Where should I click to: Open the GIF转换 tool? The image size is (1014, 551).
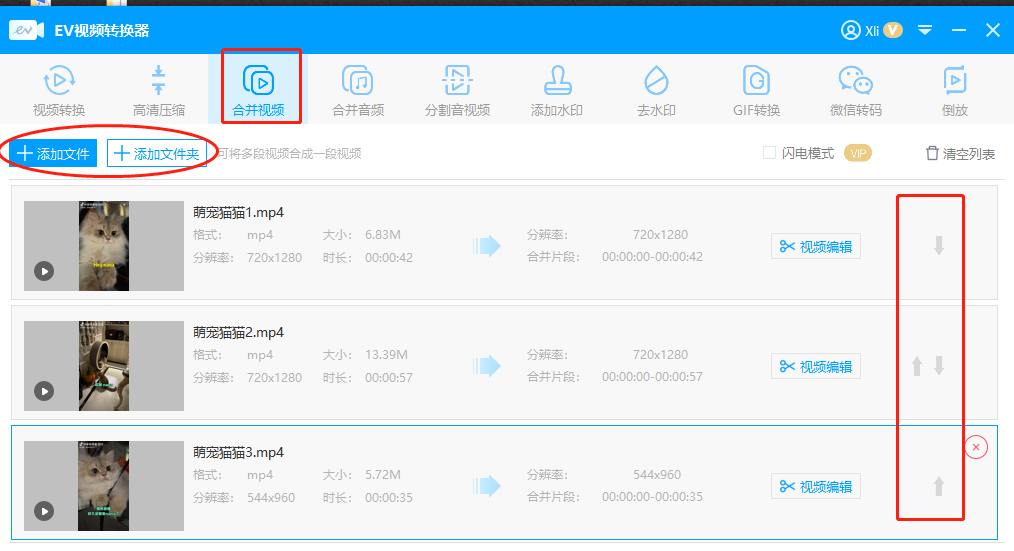pyautogui.click(x=756, y=91)
